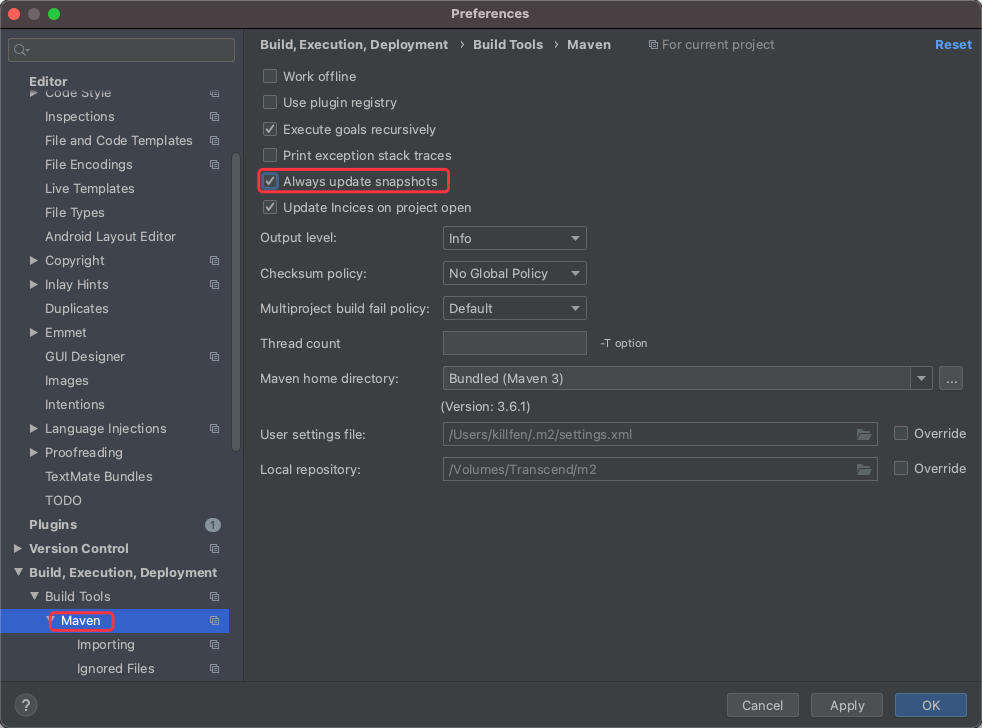Click the Reset link
Viewport: 982px width, 728px height.
(x=953, y=44)
